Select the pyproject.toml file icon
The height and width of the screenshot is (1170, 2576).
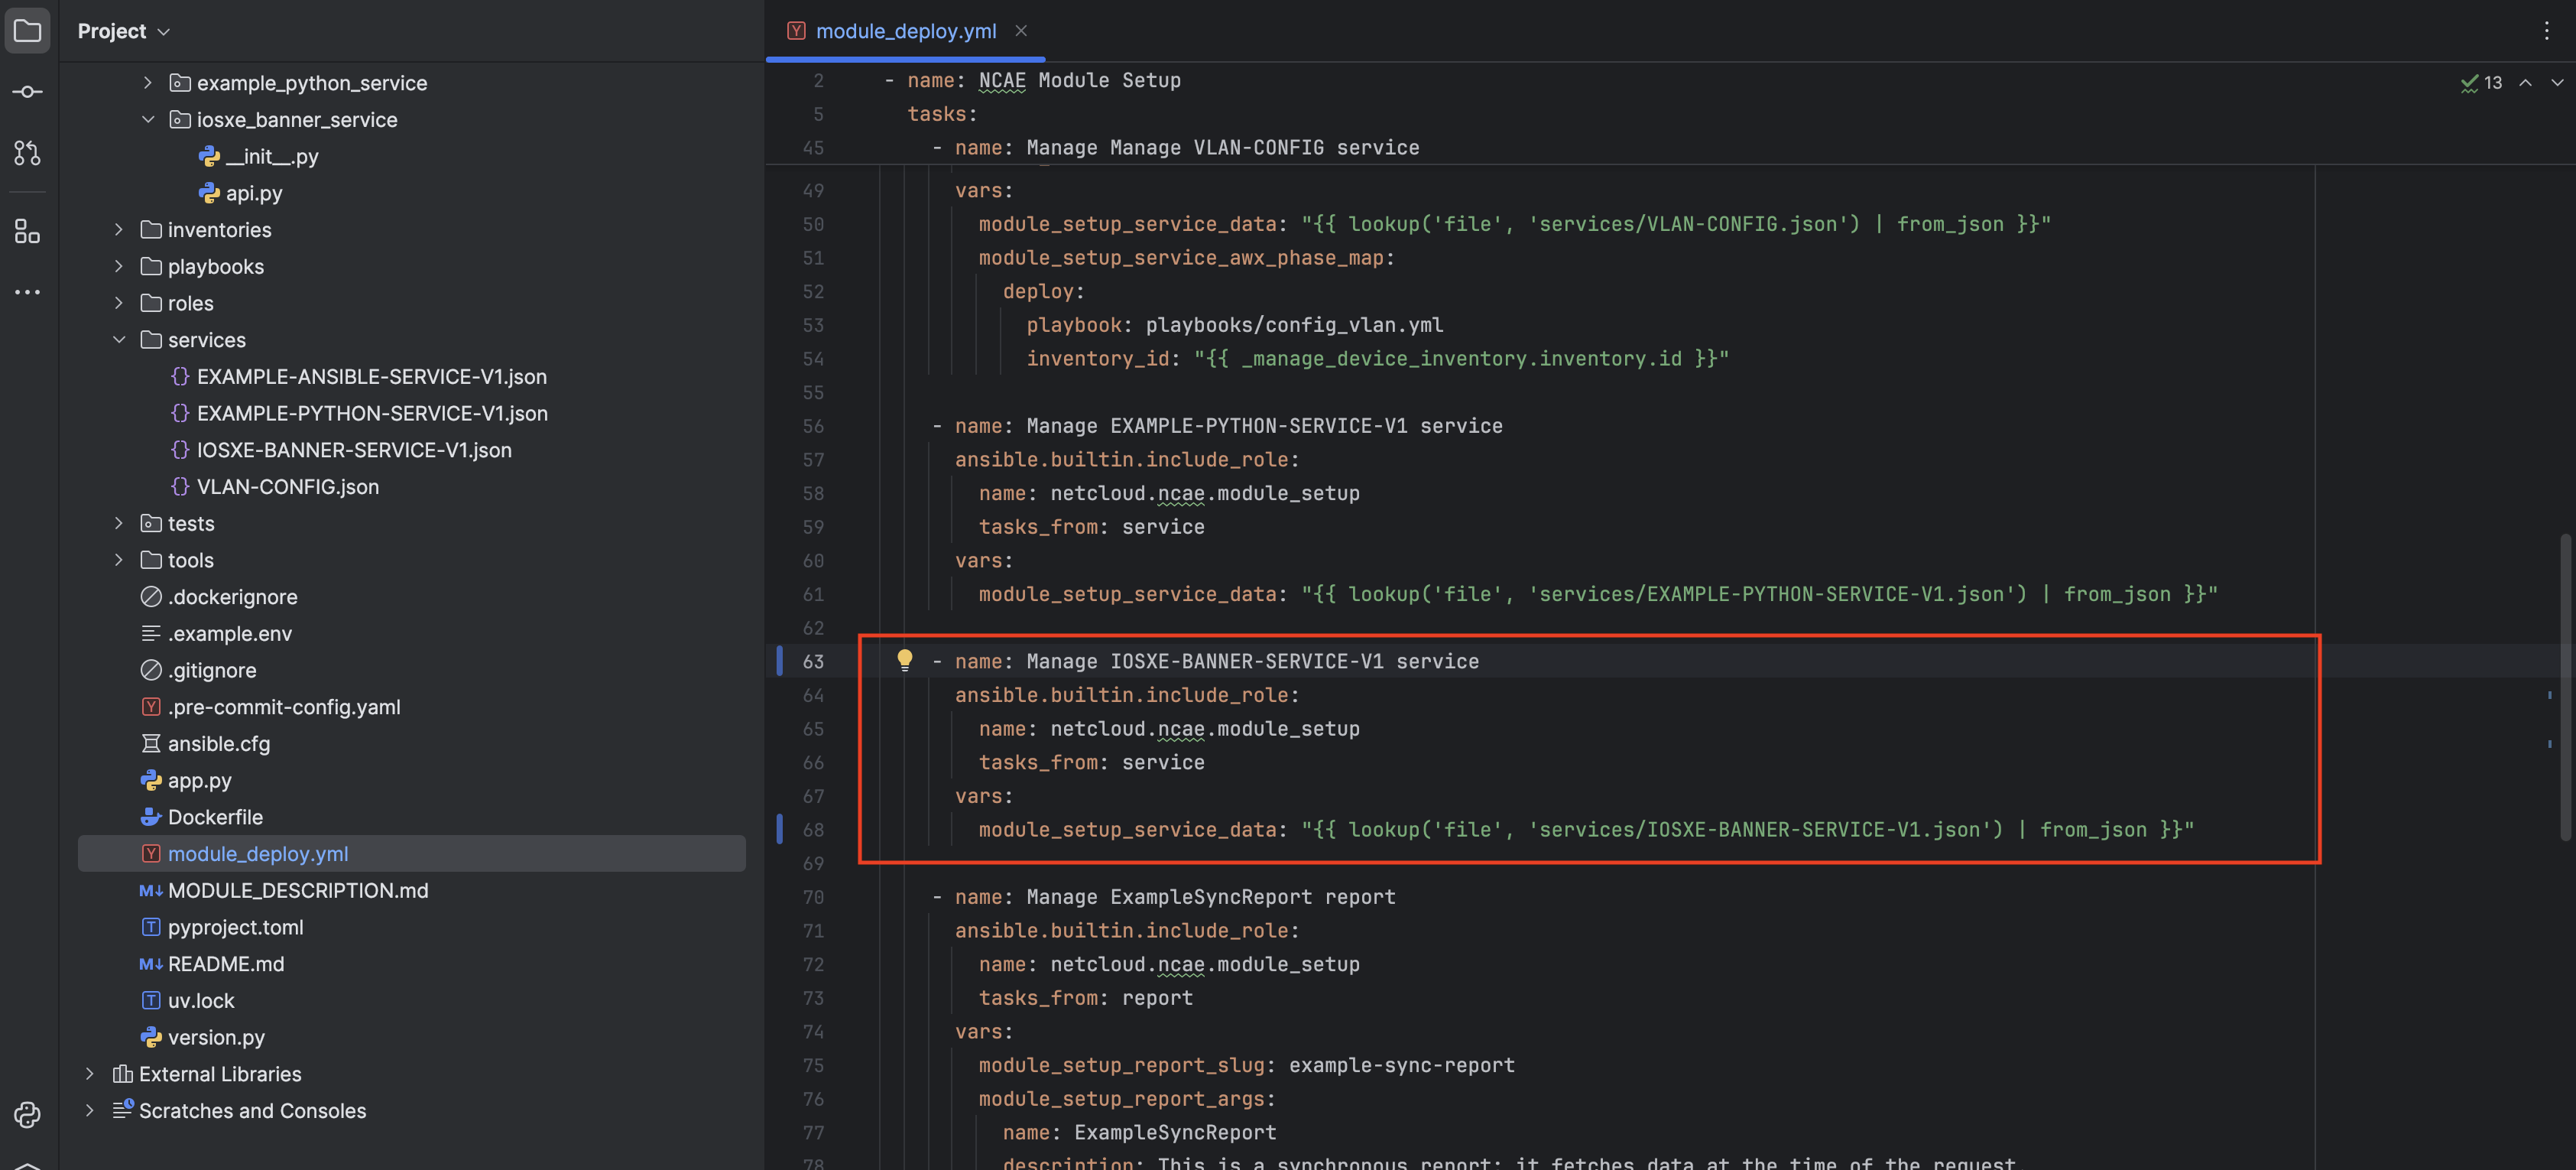(x=151, y=928)
